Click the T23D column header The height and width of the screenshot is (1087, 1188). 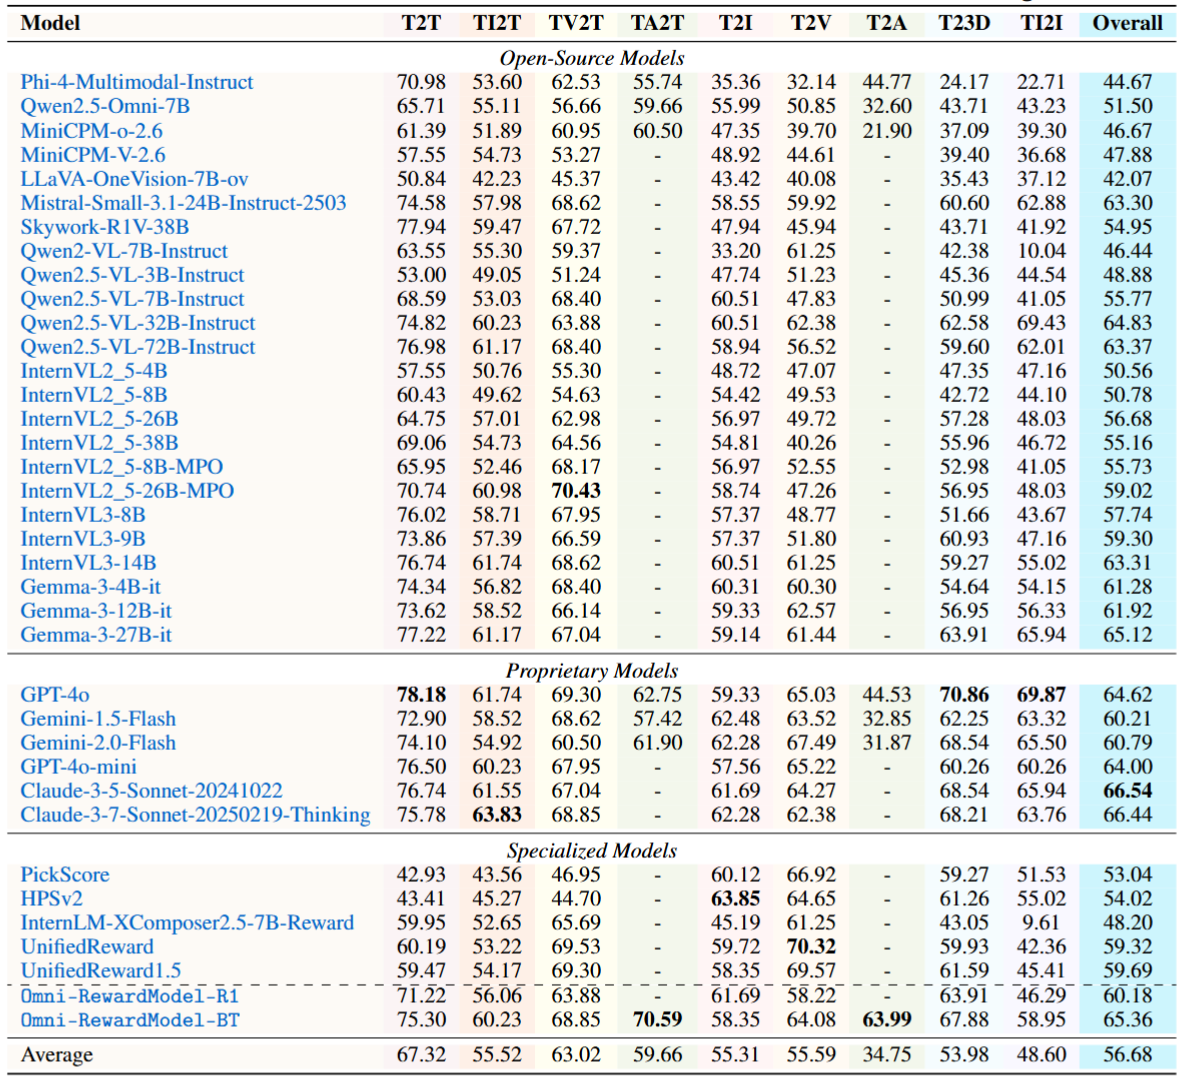pos(964,23)
